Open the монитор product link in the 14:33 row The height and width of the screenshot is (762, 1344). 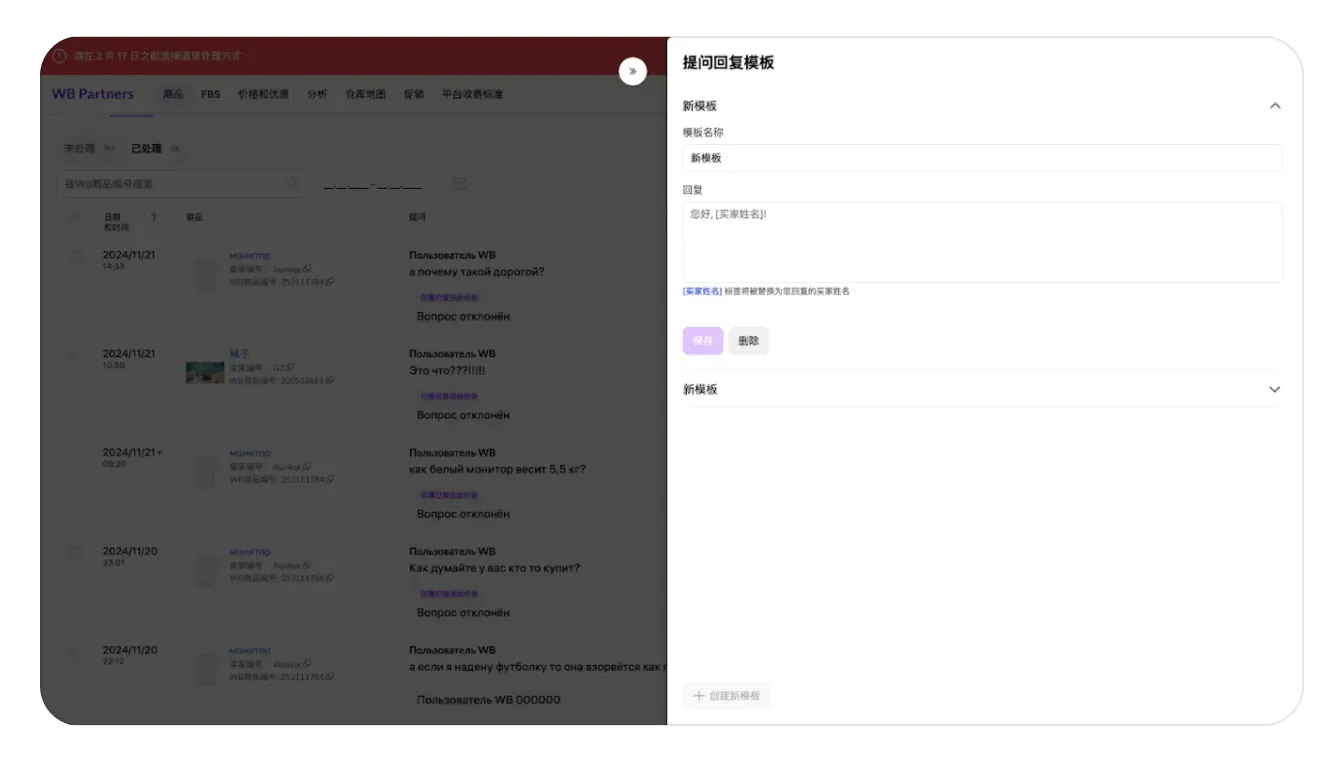[250, 256]
